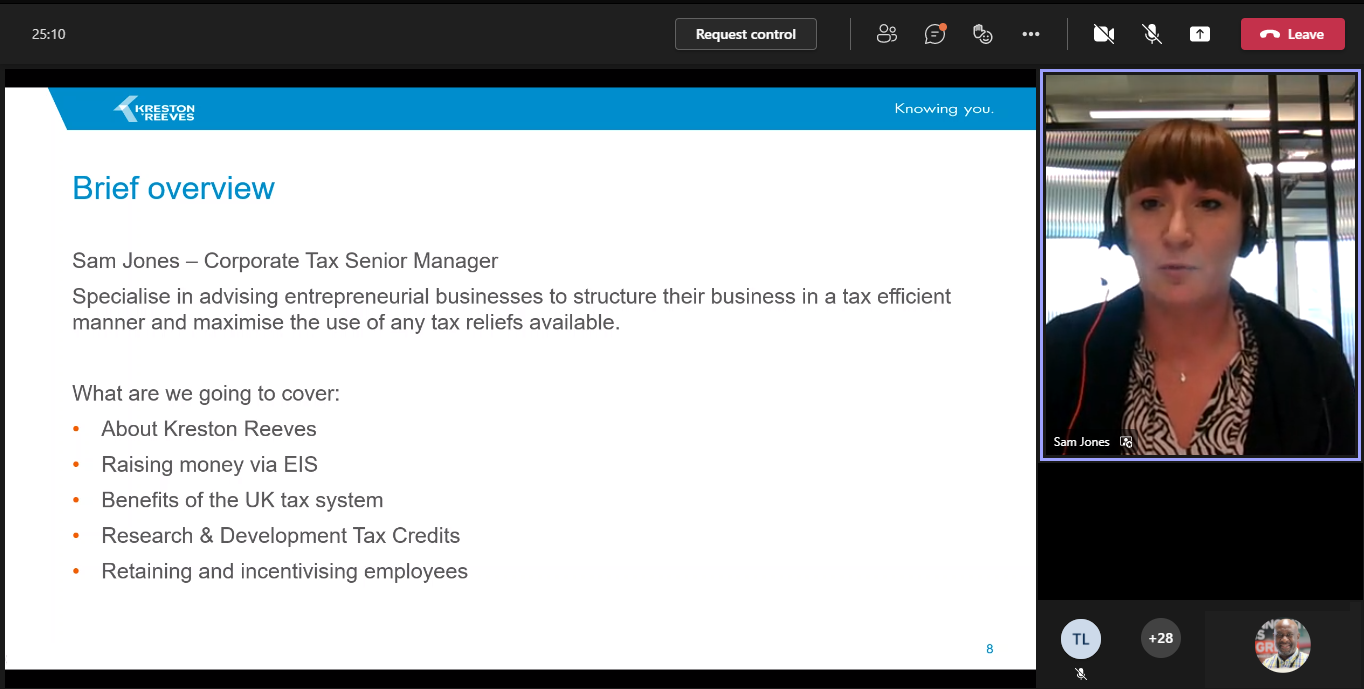Click the 25:10 meeting timer
The image size is (1364, 689).
pos(49,34)
